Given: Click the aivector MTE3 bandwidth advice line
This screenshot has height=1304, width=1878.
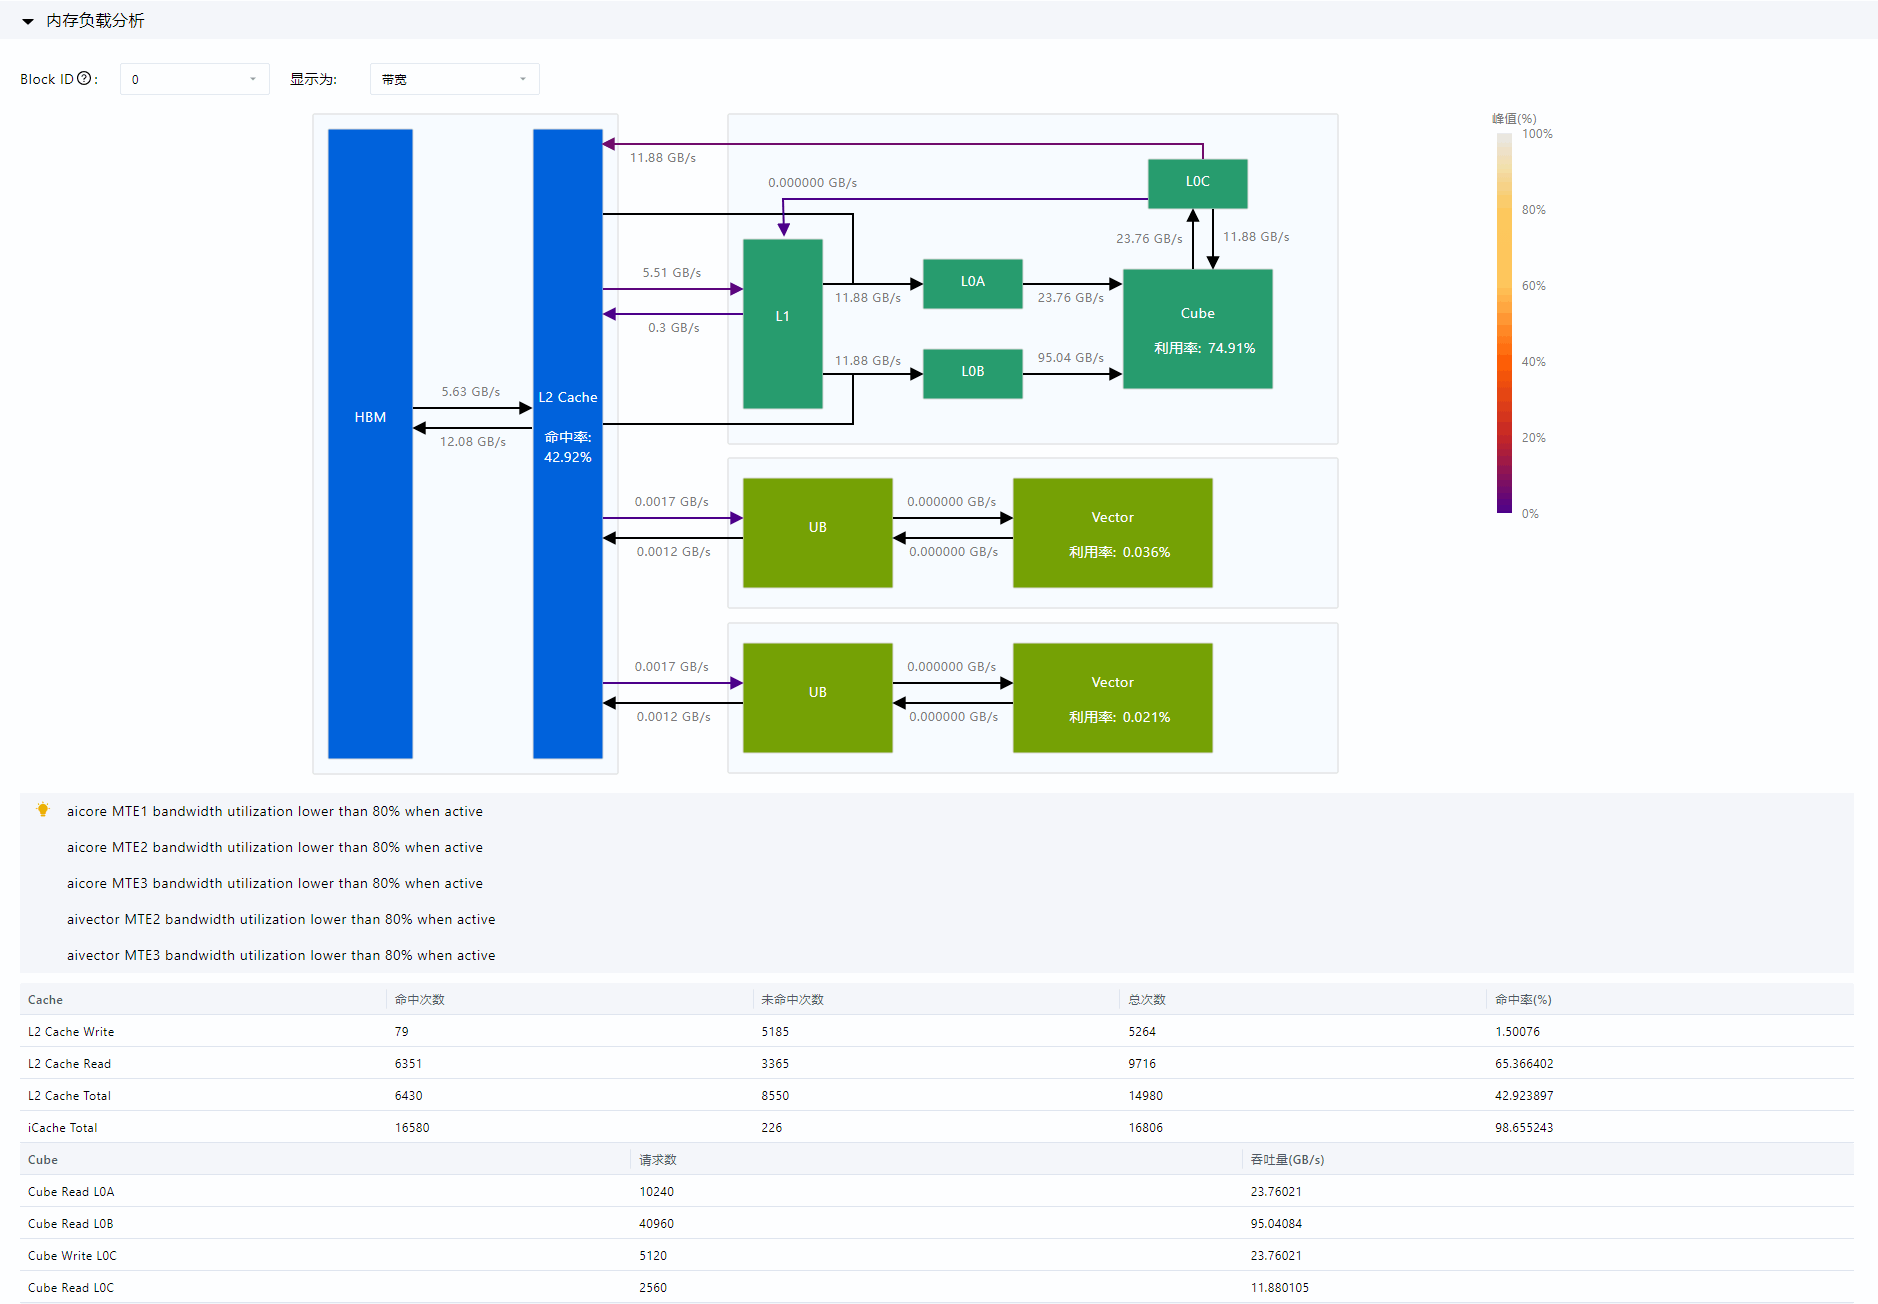Looking at the screenshot, I should pyautogui.click(x=281, y=955).
